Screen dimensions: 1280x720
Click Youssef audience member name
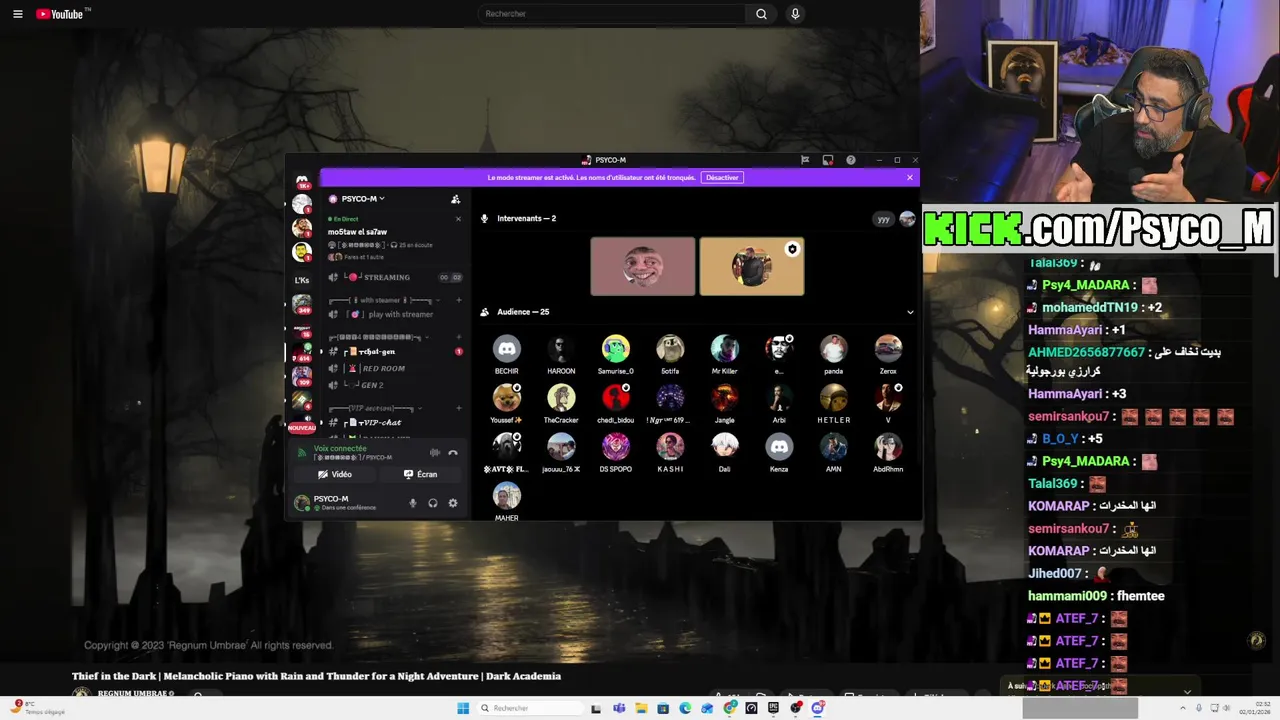pyautogui.click(x=506, y=420)
